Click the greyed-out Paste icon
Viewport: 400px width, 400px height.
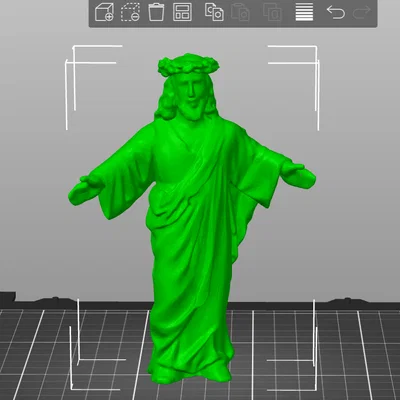coord(240,12)
